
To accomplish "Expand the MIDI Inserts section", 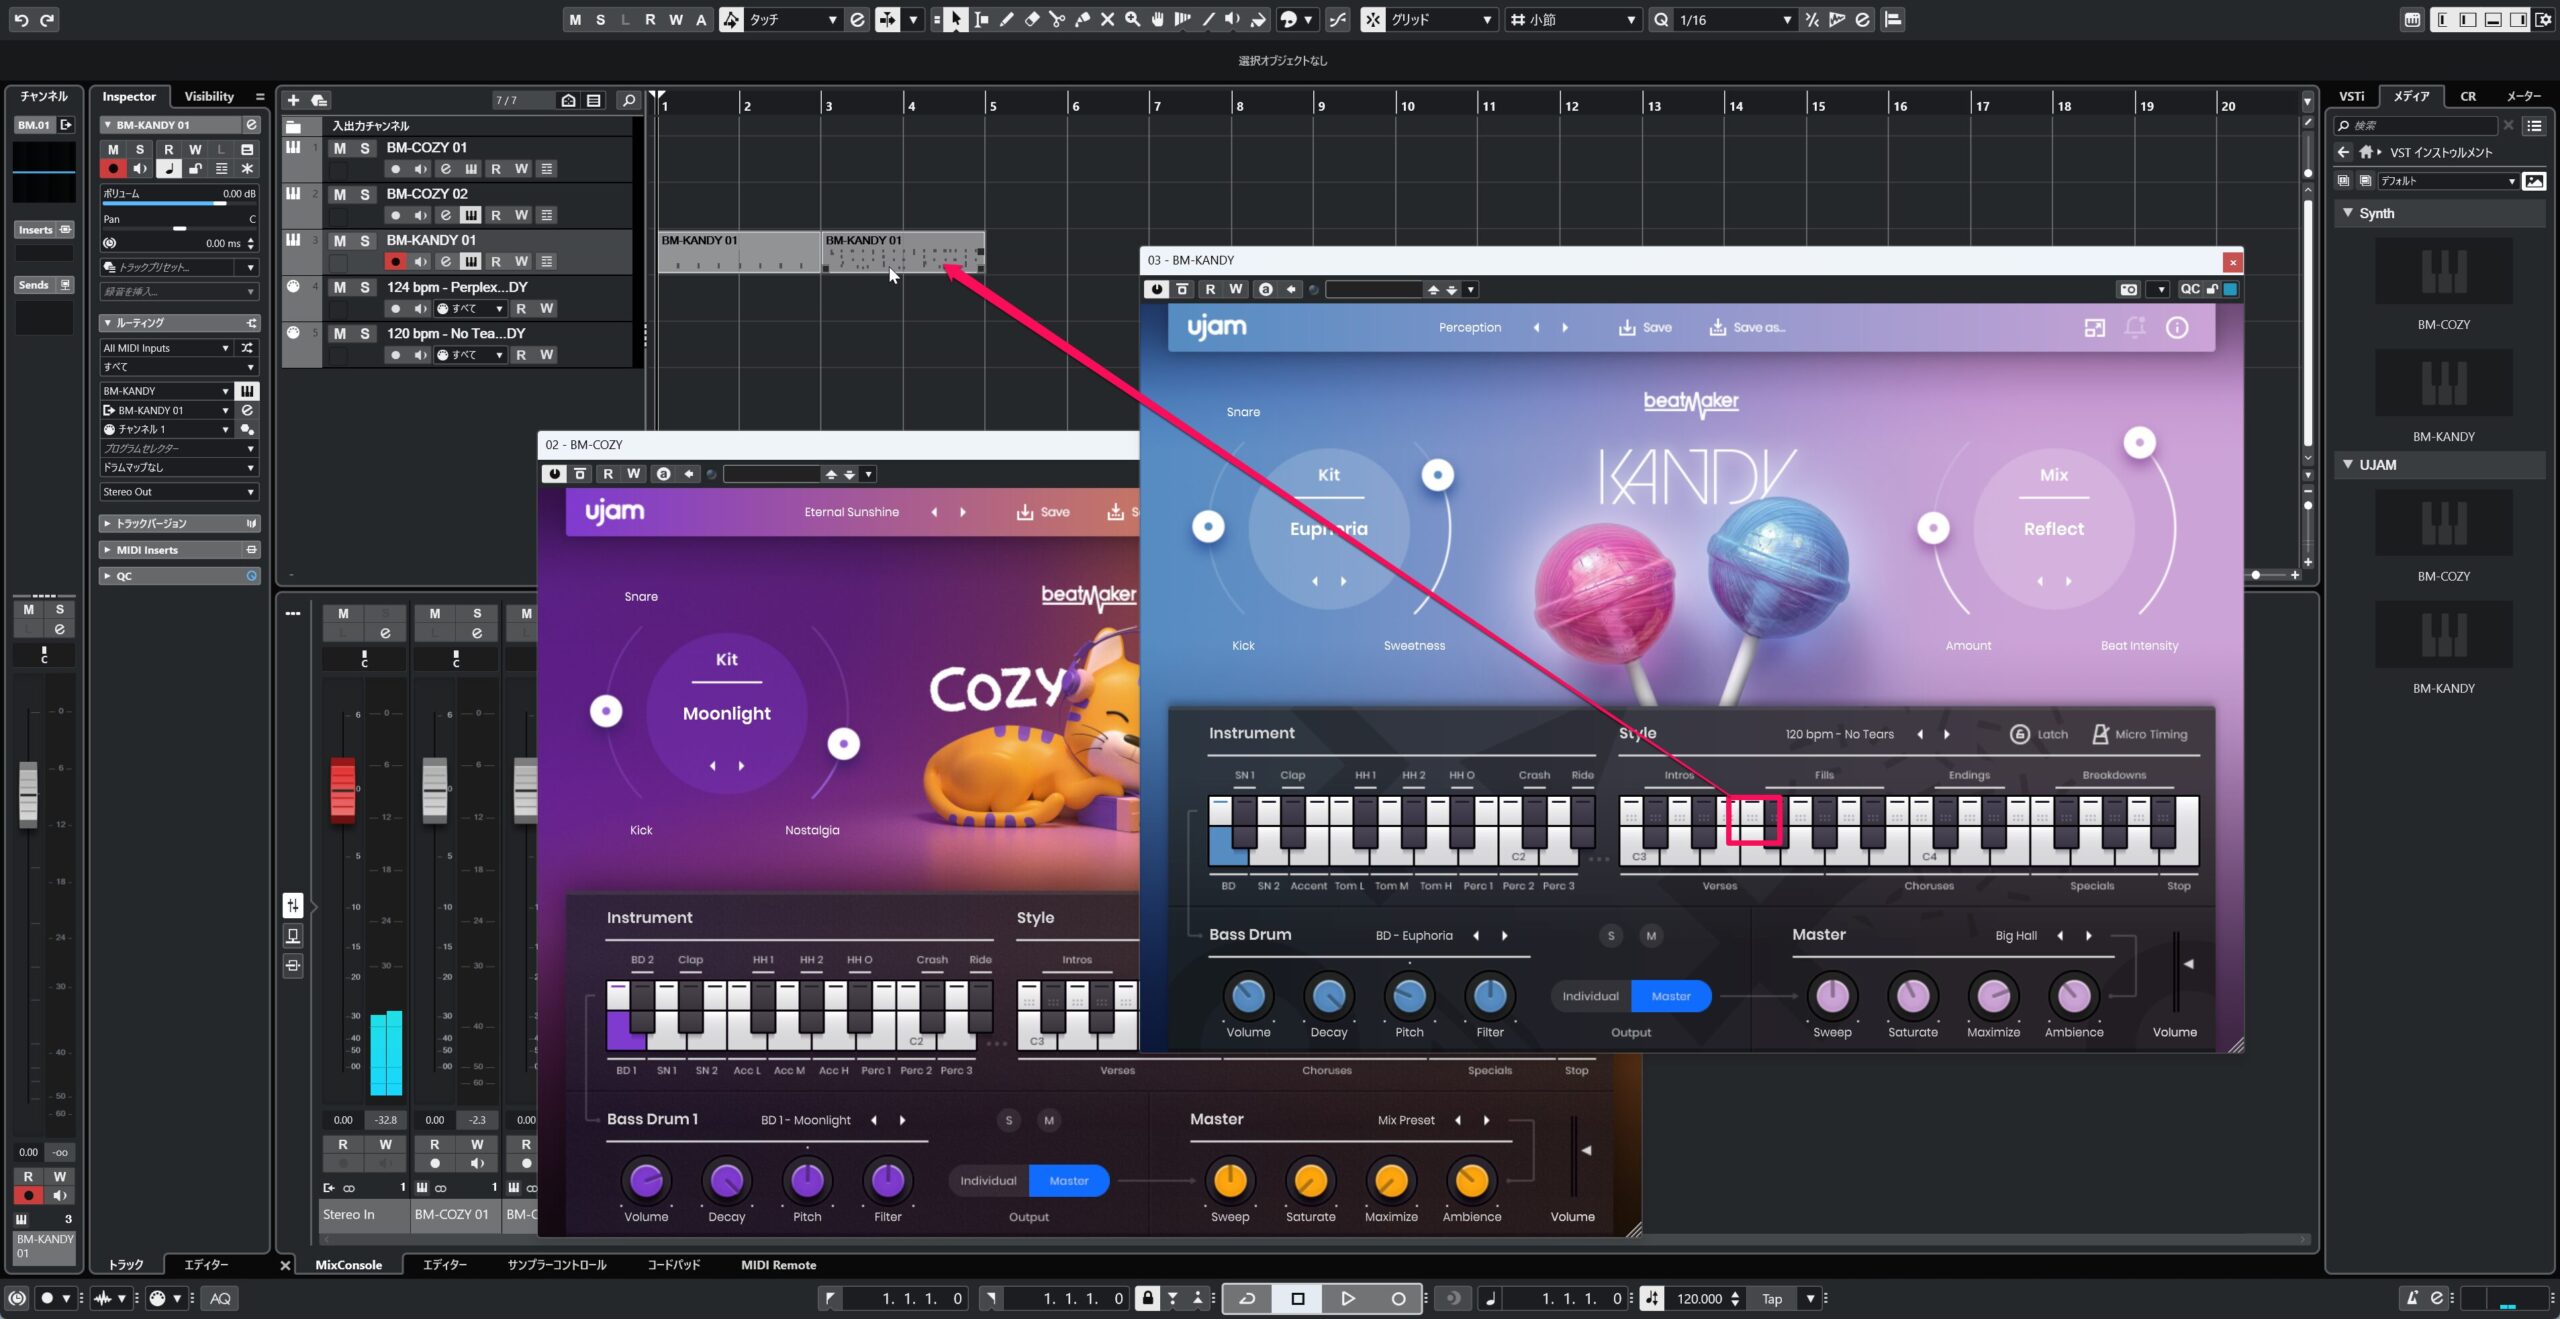I will pyautogui.click(x=179, y=550).
